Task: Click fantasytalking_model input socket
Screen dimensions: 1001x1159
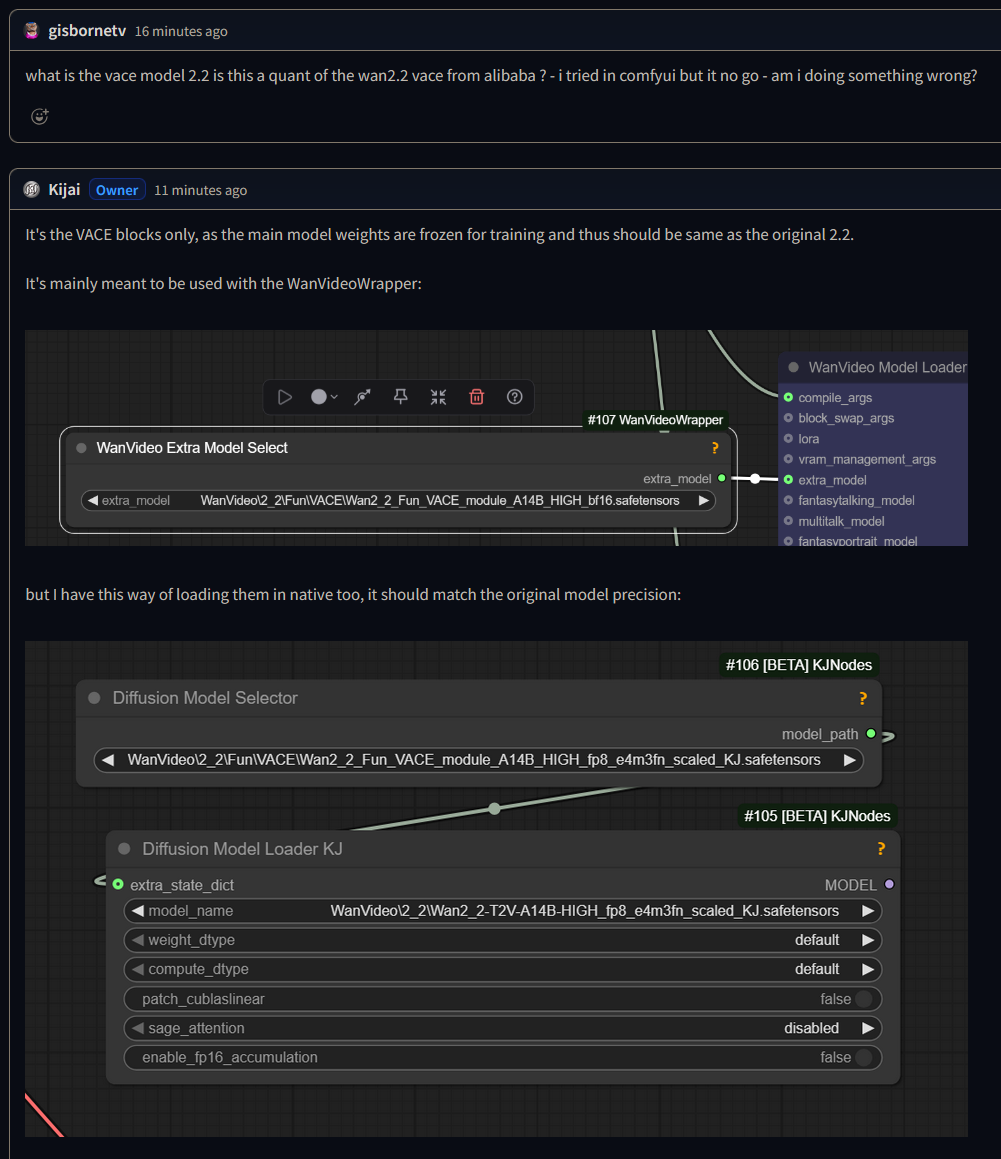Action: [x=788, y=500]
